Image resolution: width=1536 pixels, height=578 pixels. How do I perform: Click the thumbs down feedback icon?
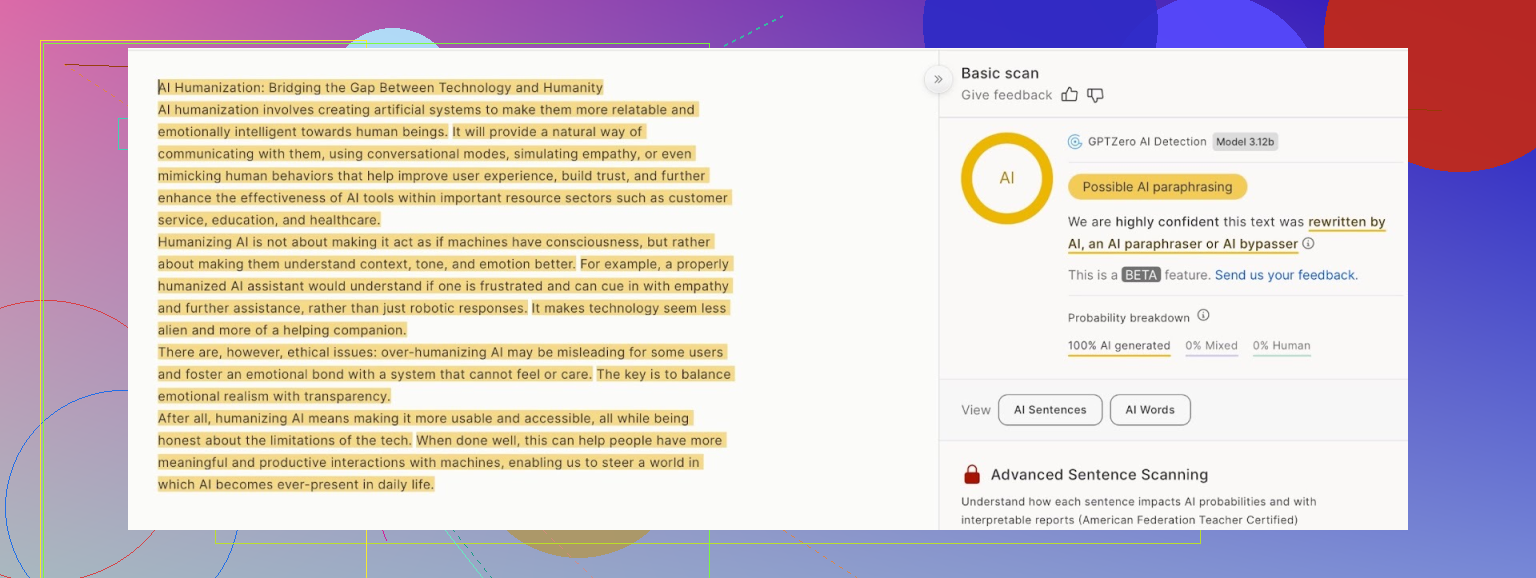[1095, 95]
